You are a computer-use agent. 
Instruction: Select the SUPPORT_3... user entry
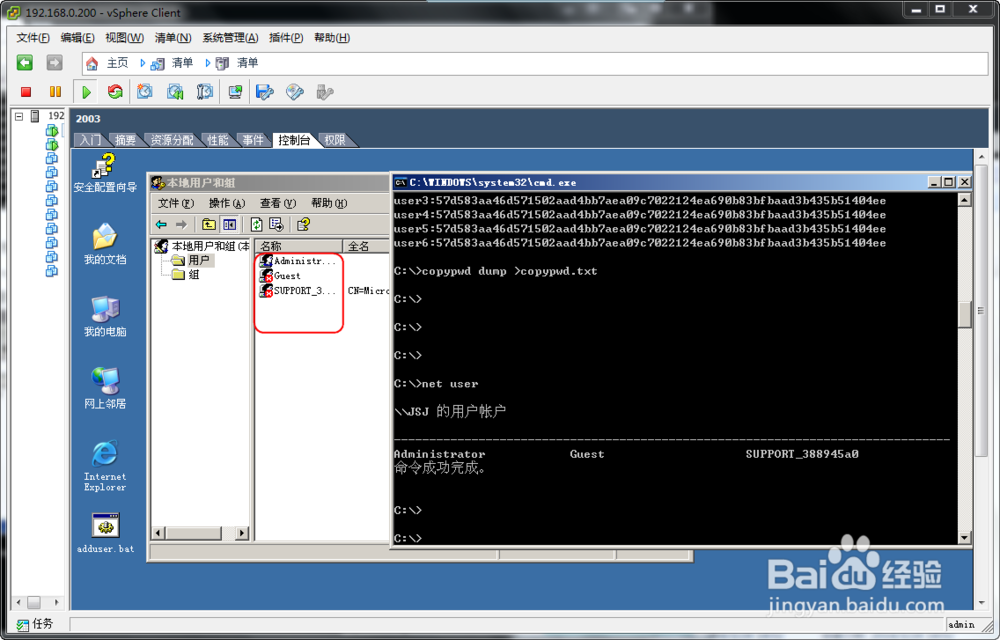point(298,291)
